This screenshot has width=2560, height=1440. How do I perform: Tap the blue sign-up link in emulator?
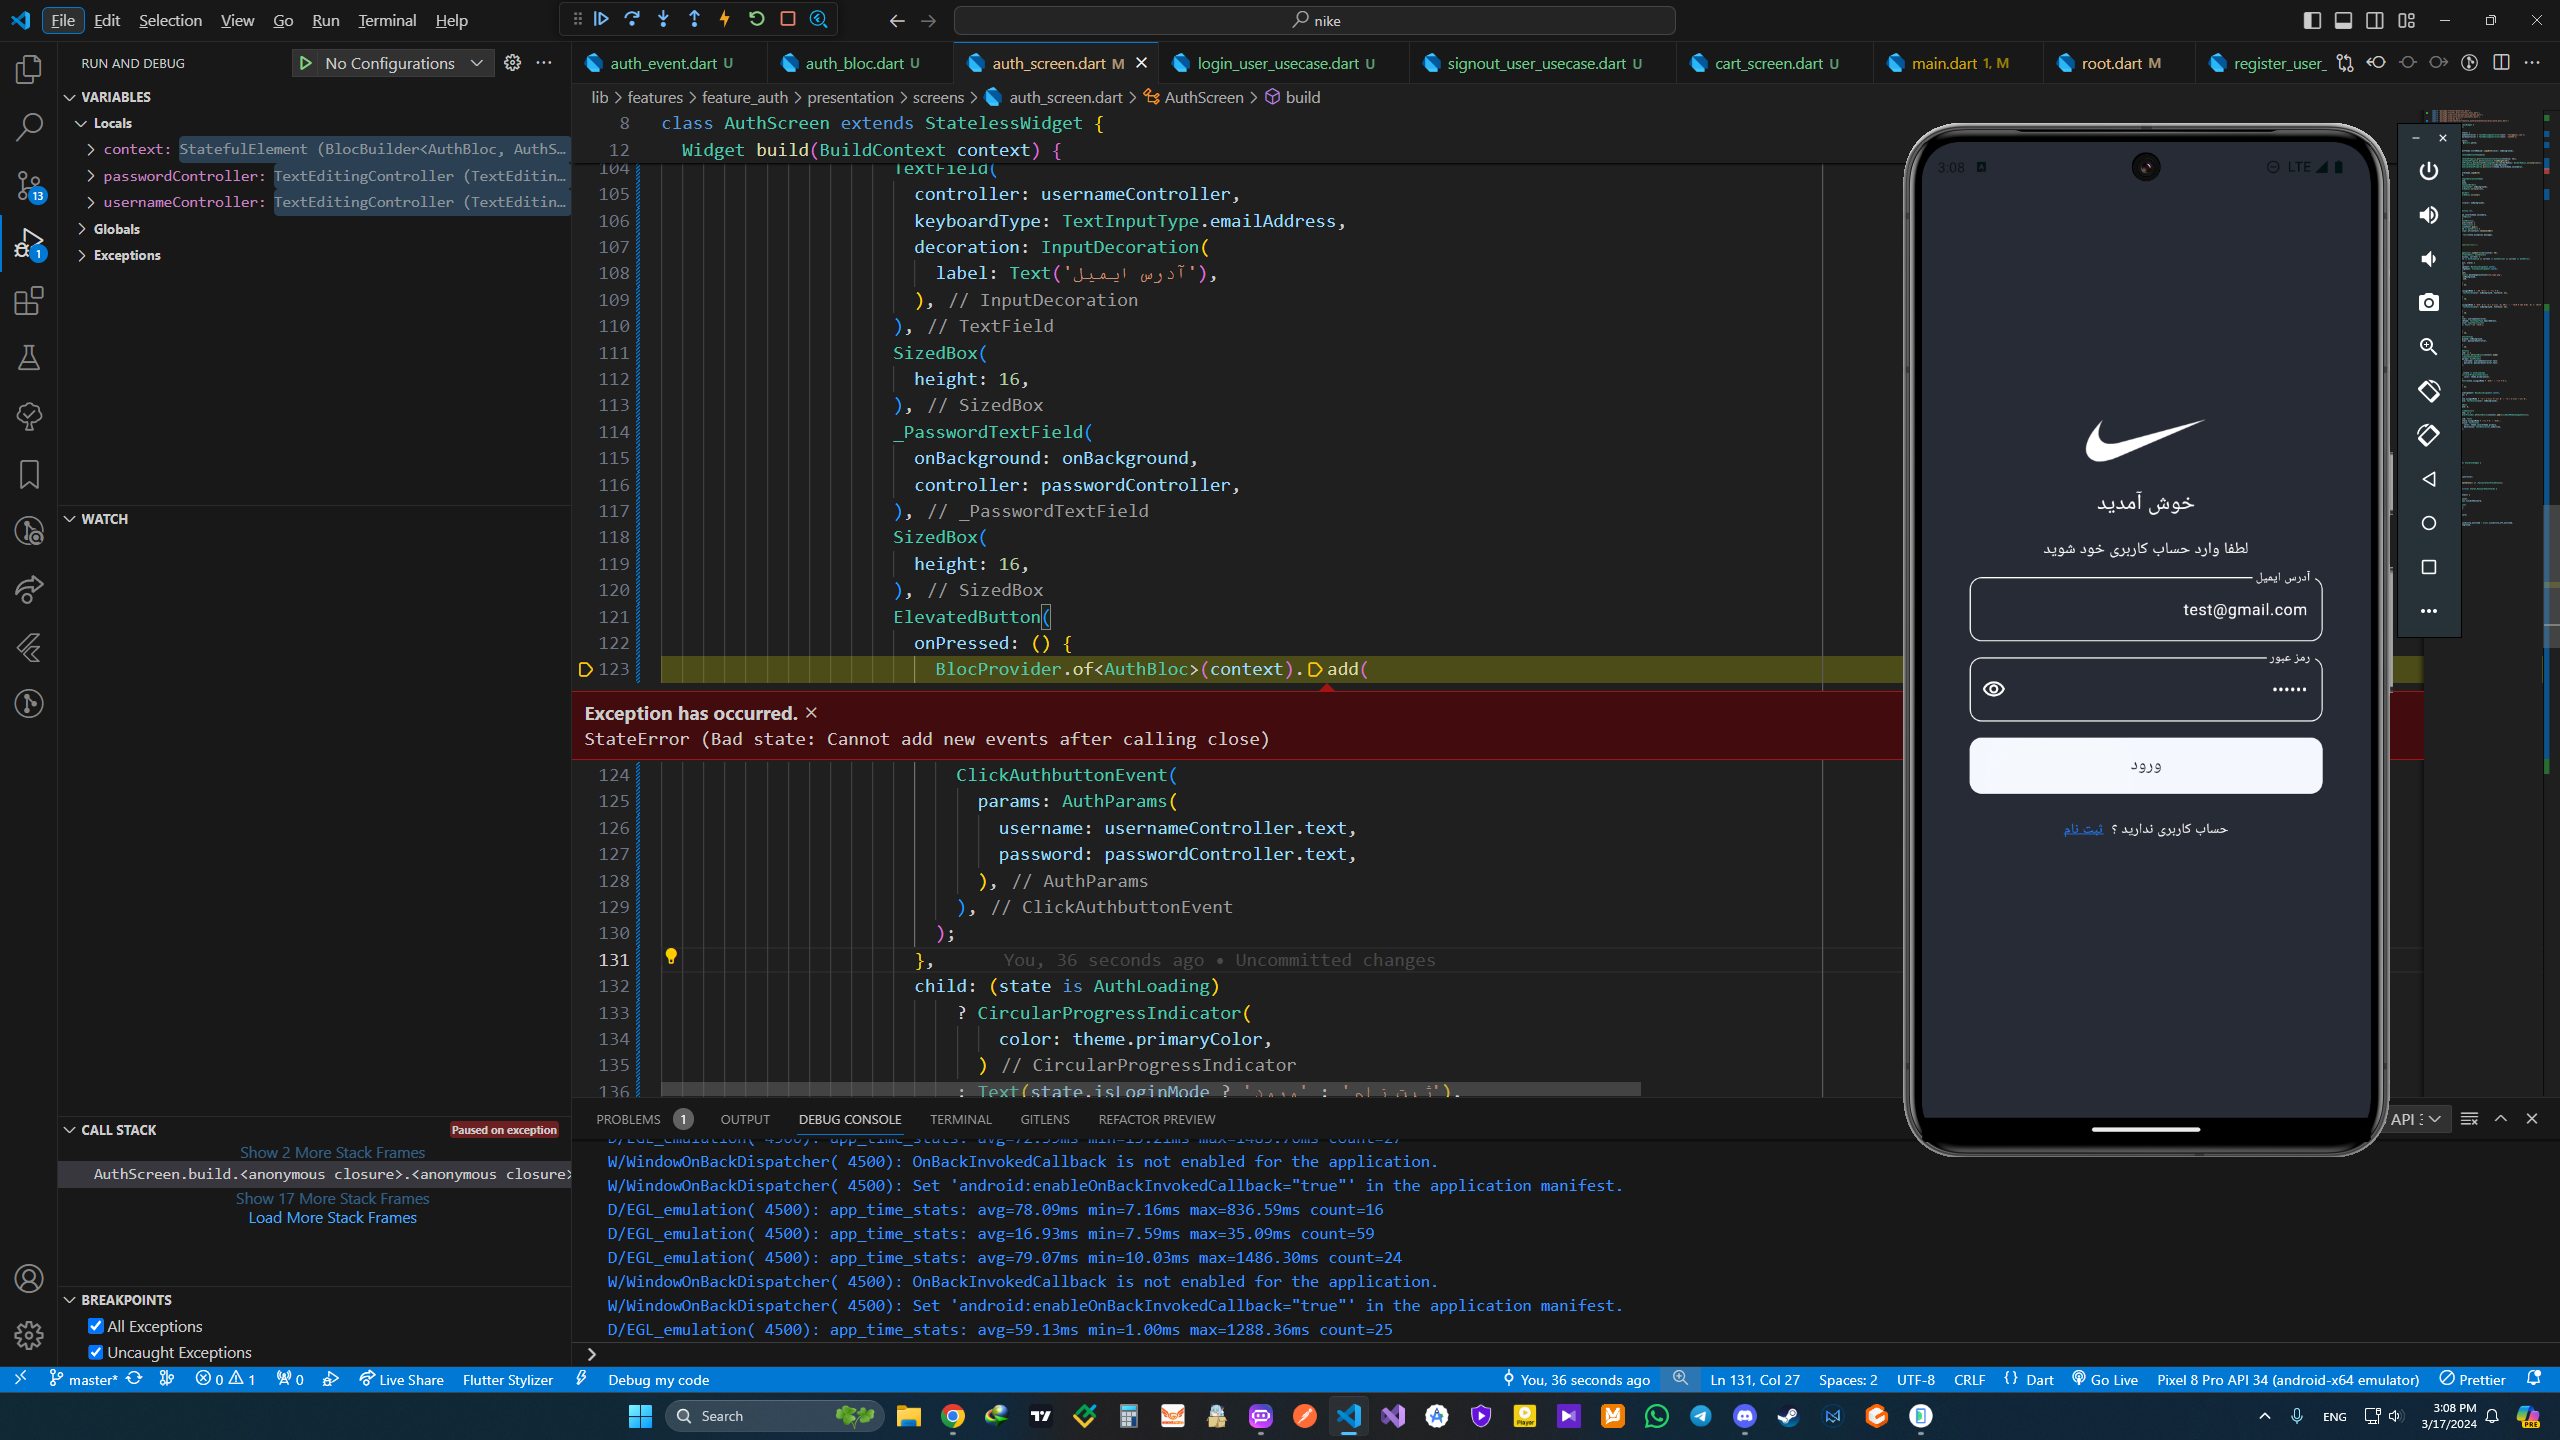[x=2083, y=829]
